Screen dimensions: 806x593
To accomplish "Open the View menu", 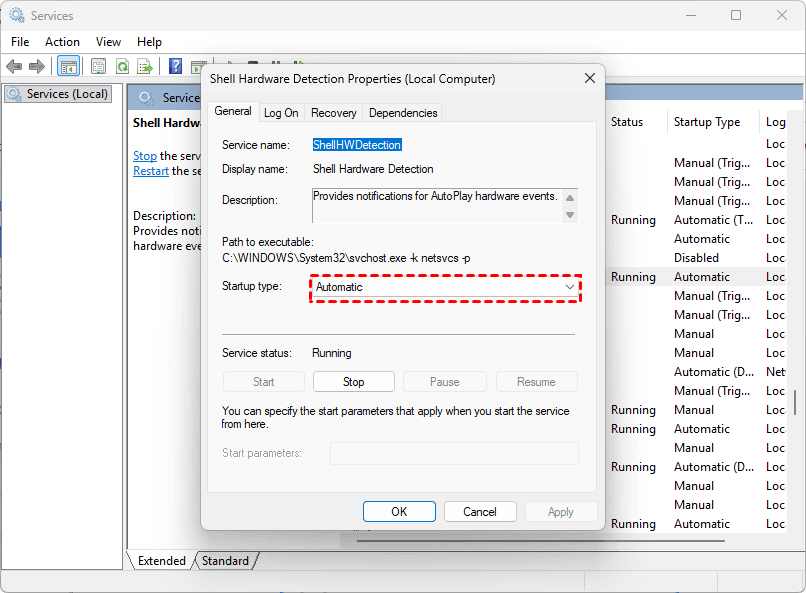I will pos(108,42).
